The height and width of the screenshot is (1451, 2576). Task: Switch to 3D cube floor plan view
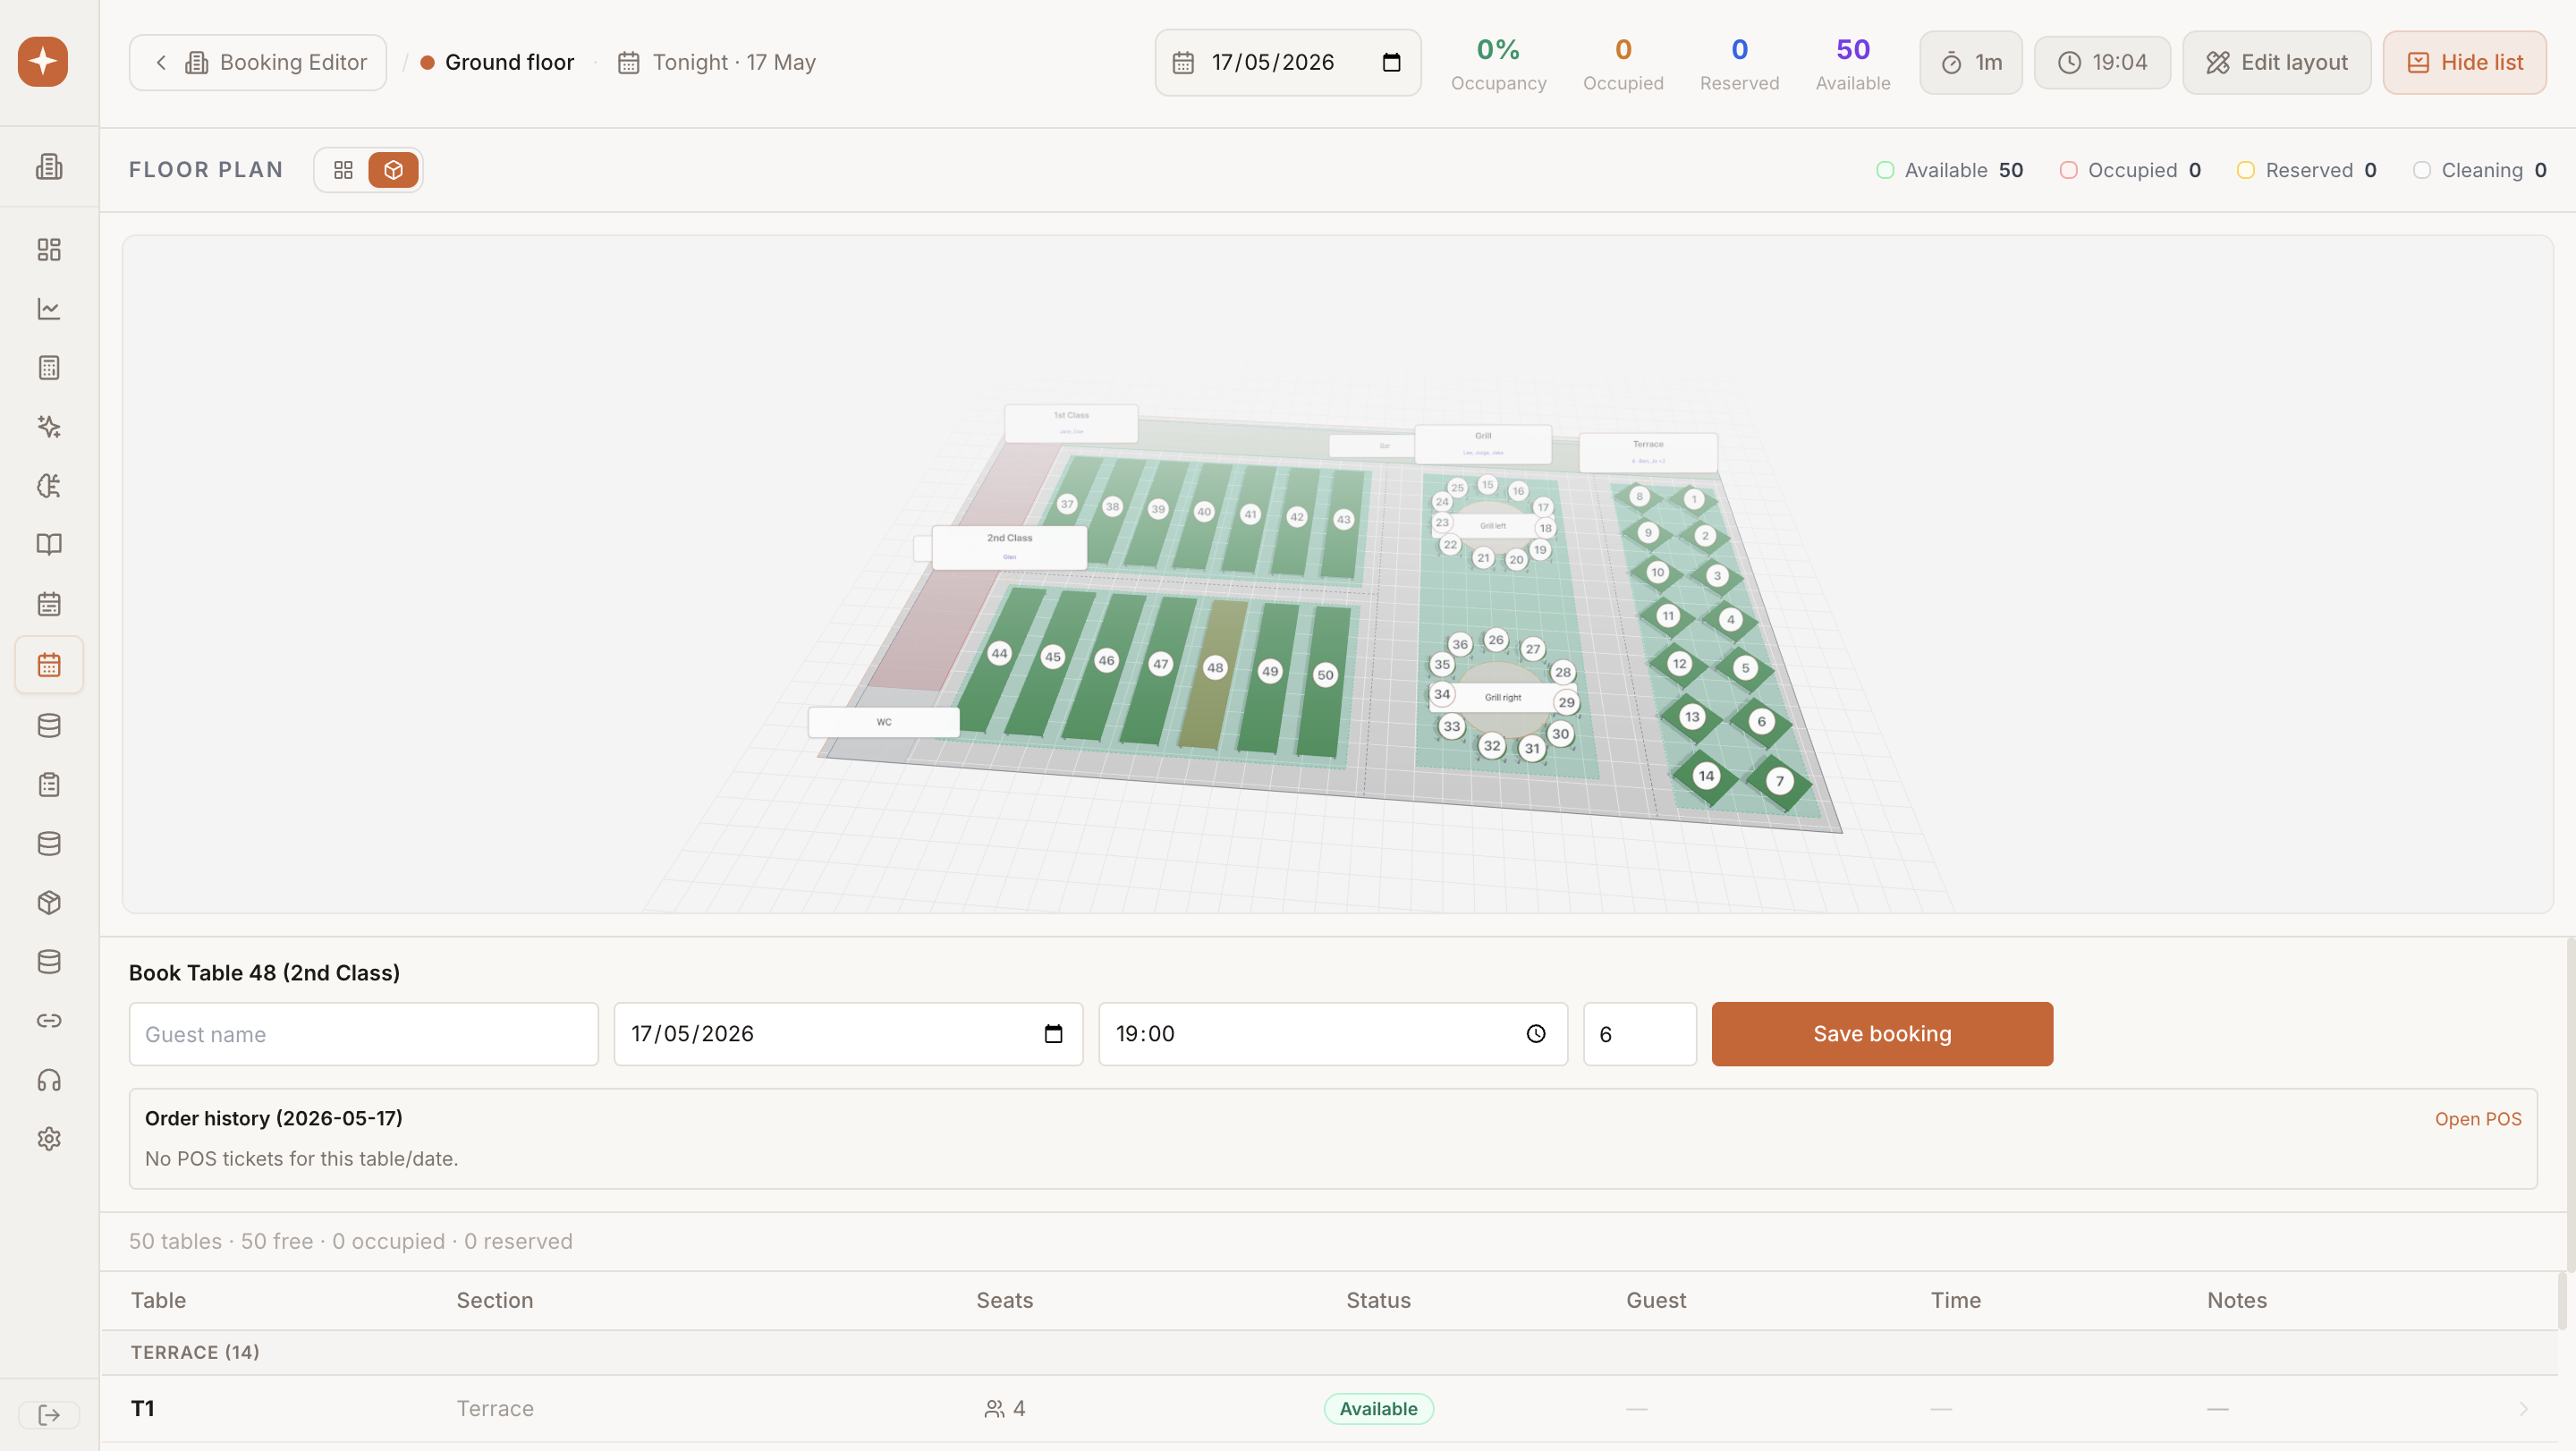click(x=393, y=170)
